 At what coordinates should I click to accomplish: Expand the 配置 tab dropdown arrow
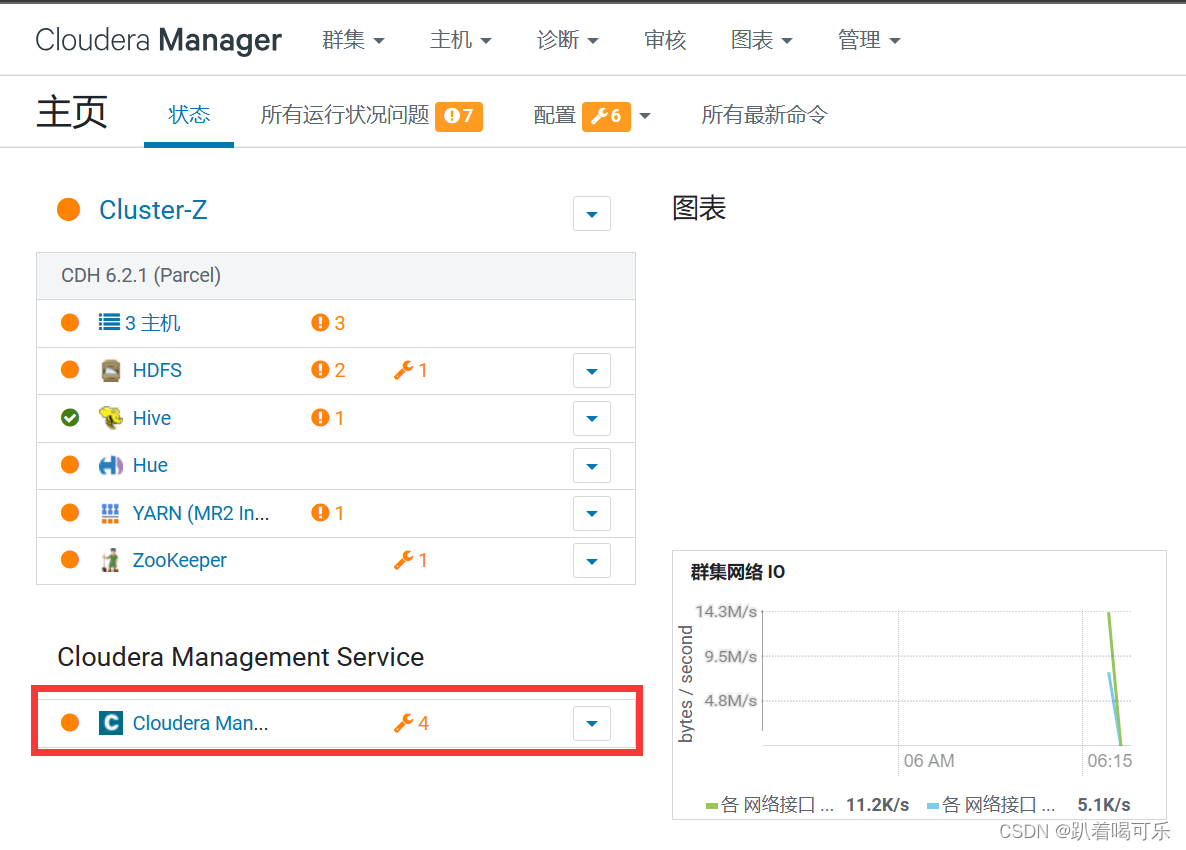644,116
